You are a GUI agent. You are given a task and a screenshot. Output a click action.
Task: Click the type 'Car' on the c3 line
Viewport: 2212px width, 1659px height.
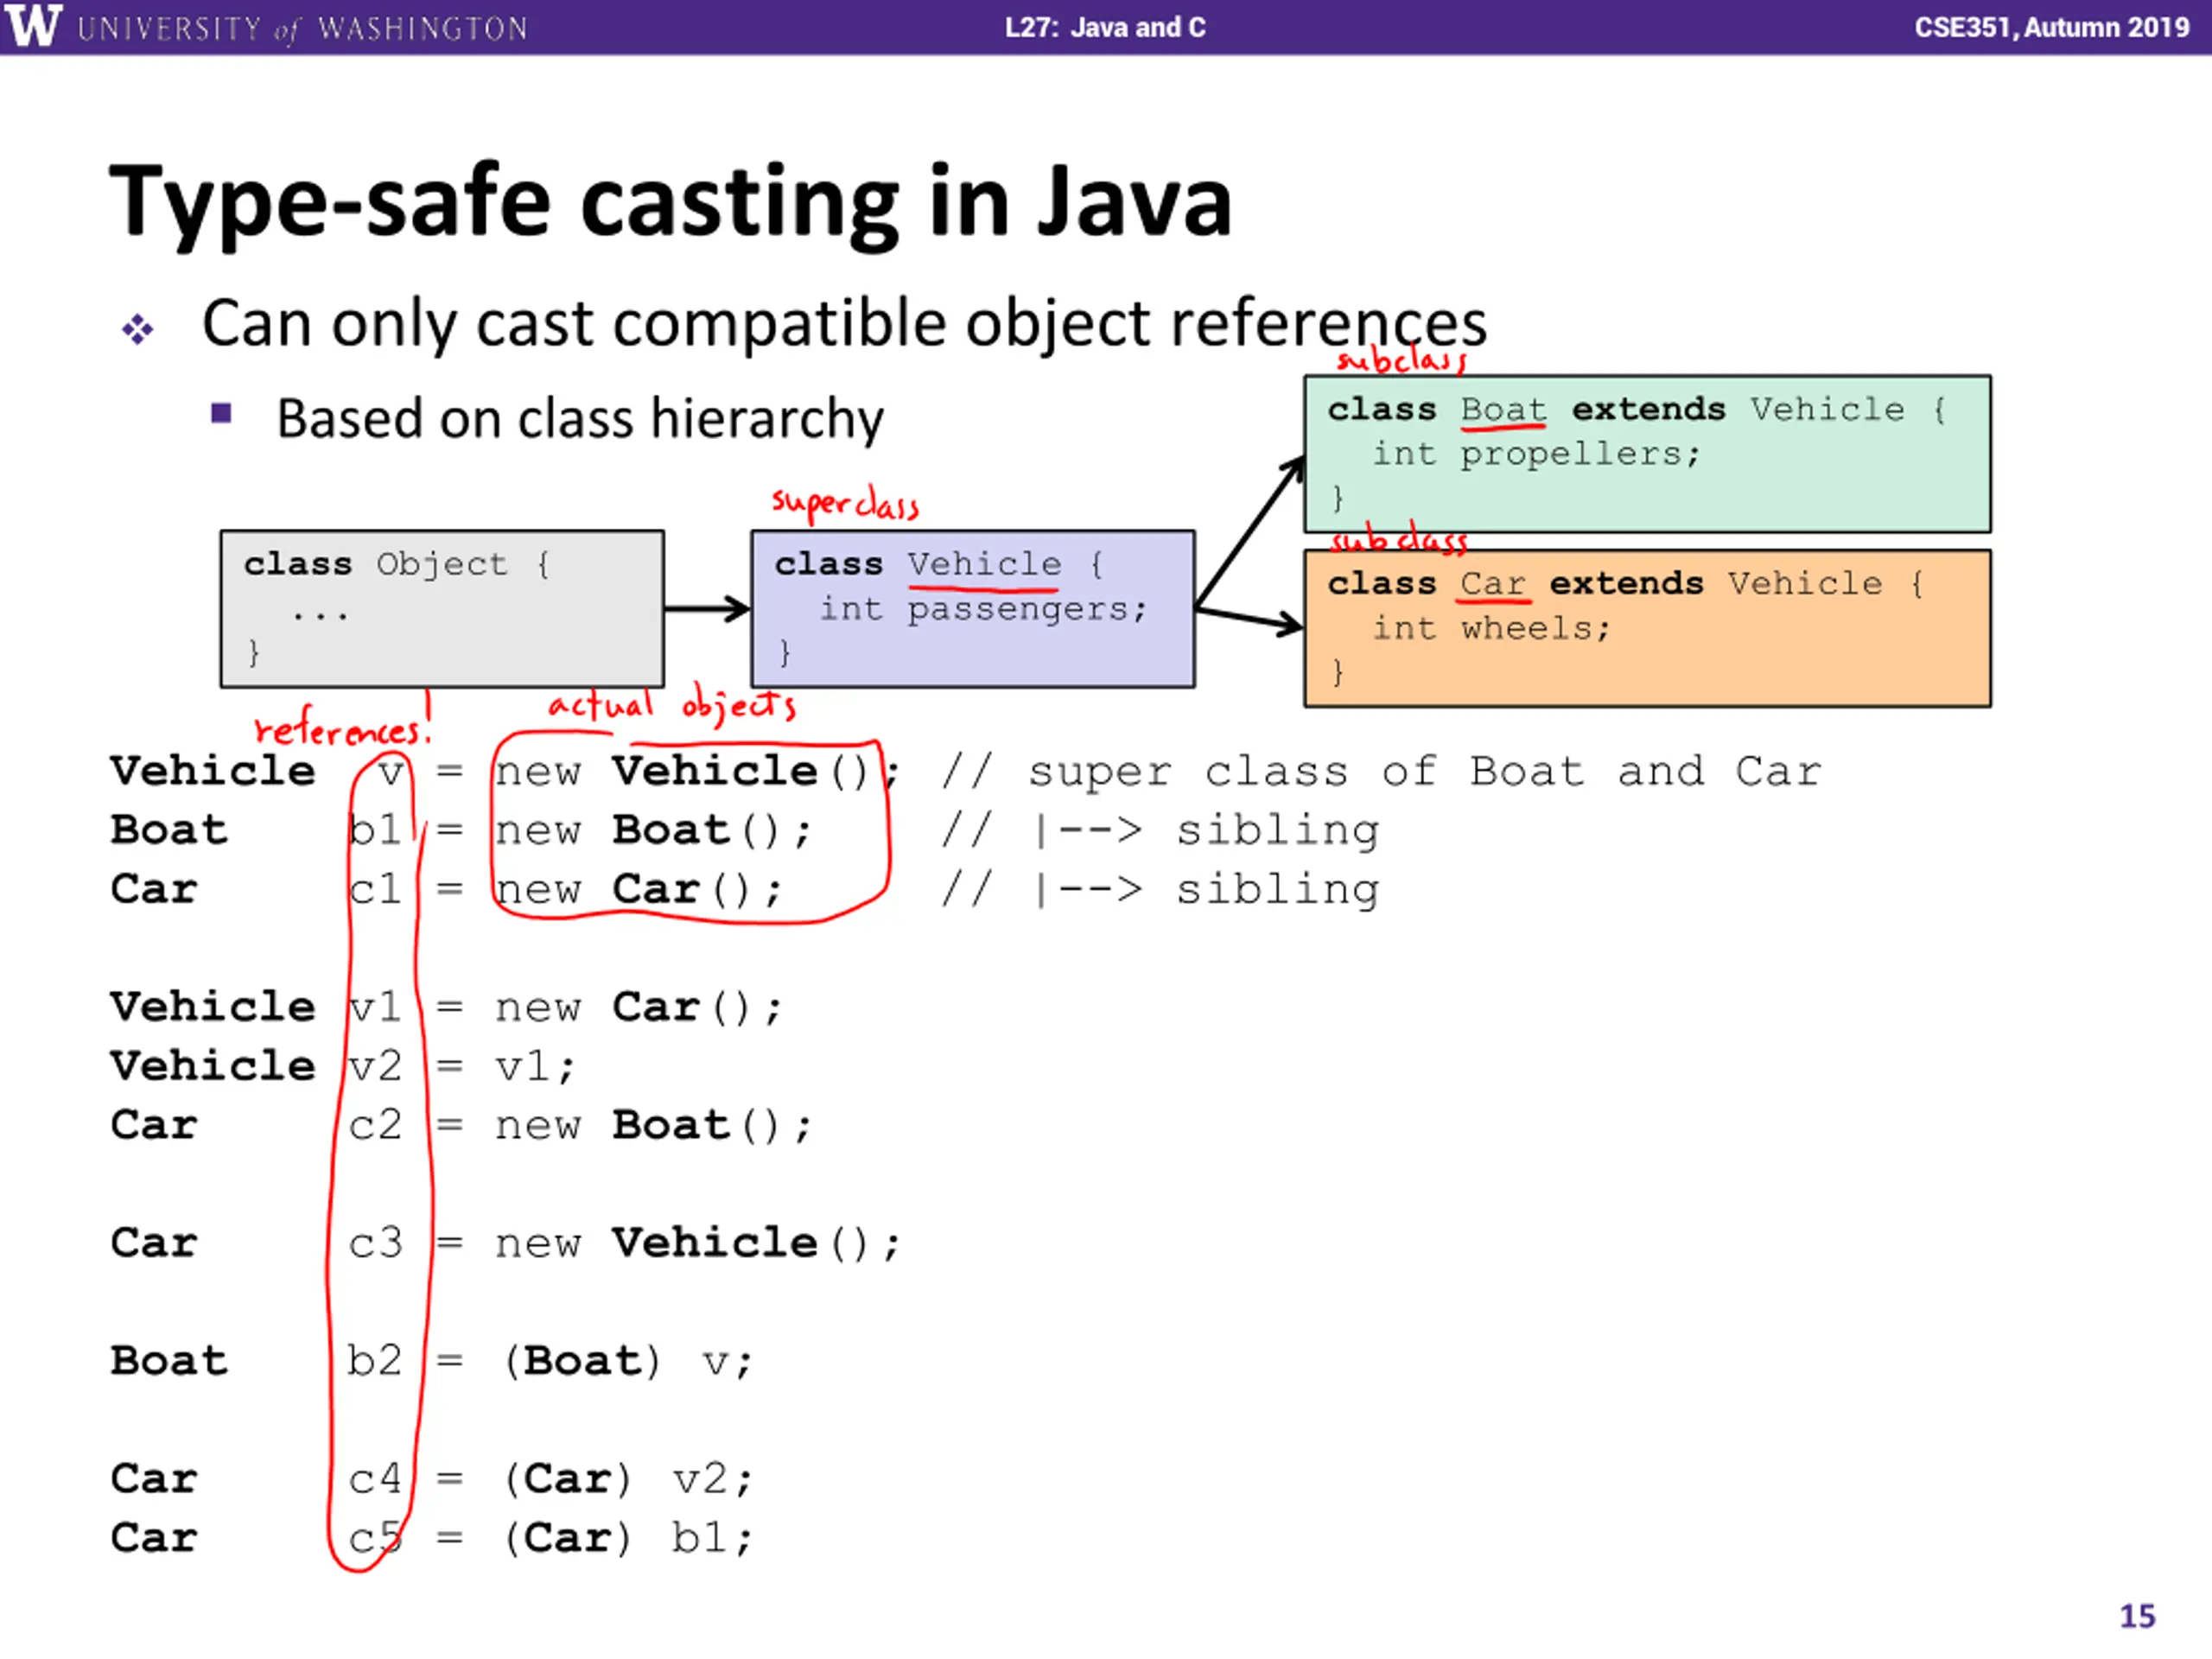coord(154,1244)
